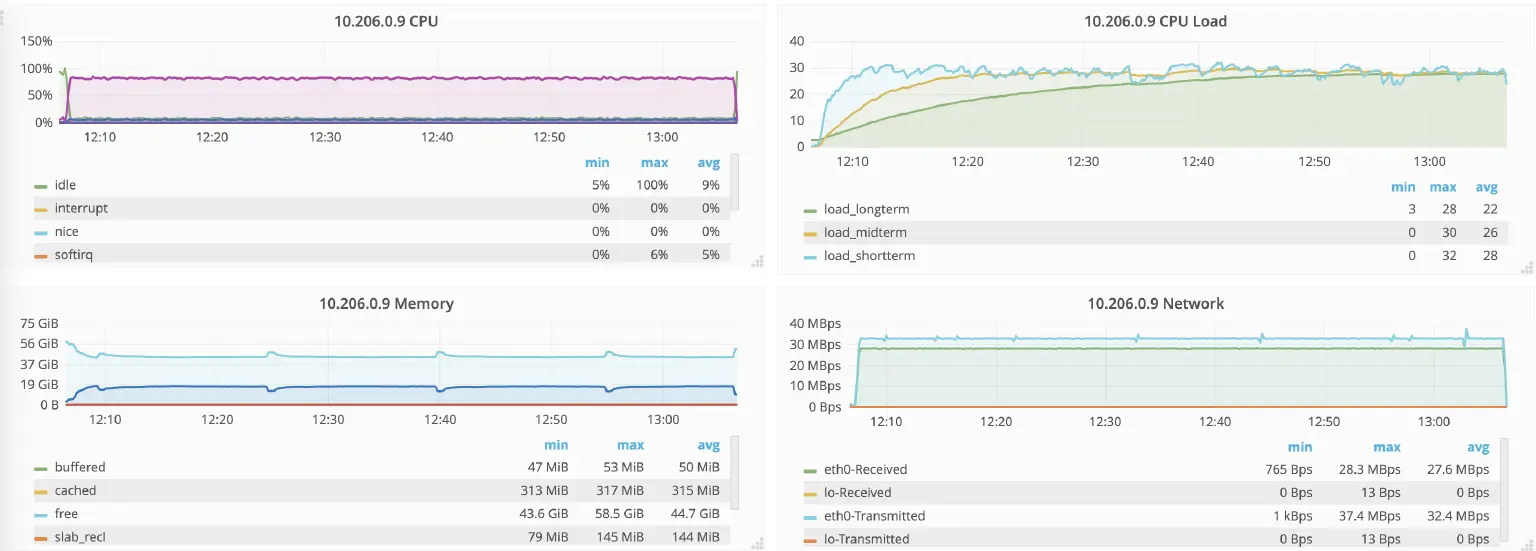The height and width of the screenshot is (551, 1536).
Task: Open the 10.206.0.9 Network panel title menu
Action: tap(1155, 303)
